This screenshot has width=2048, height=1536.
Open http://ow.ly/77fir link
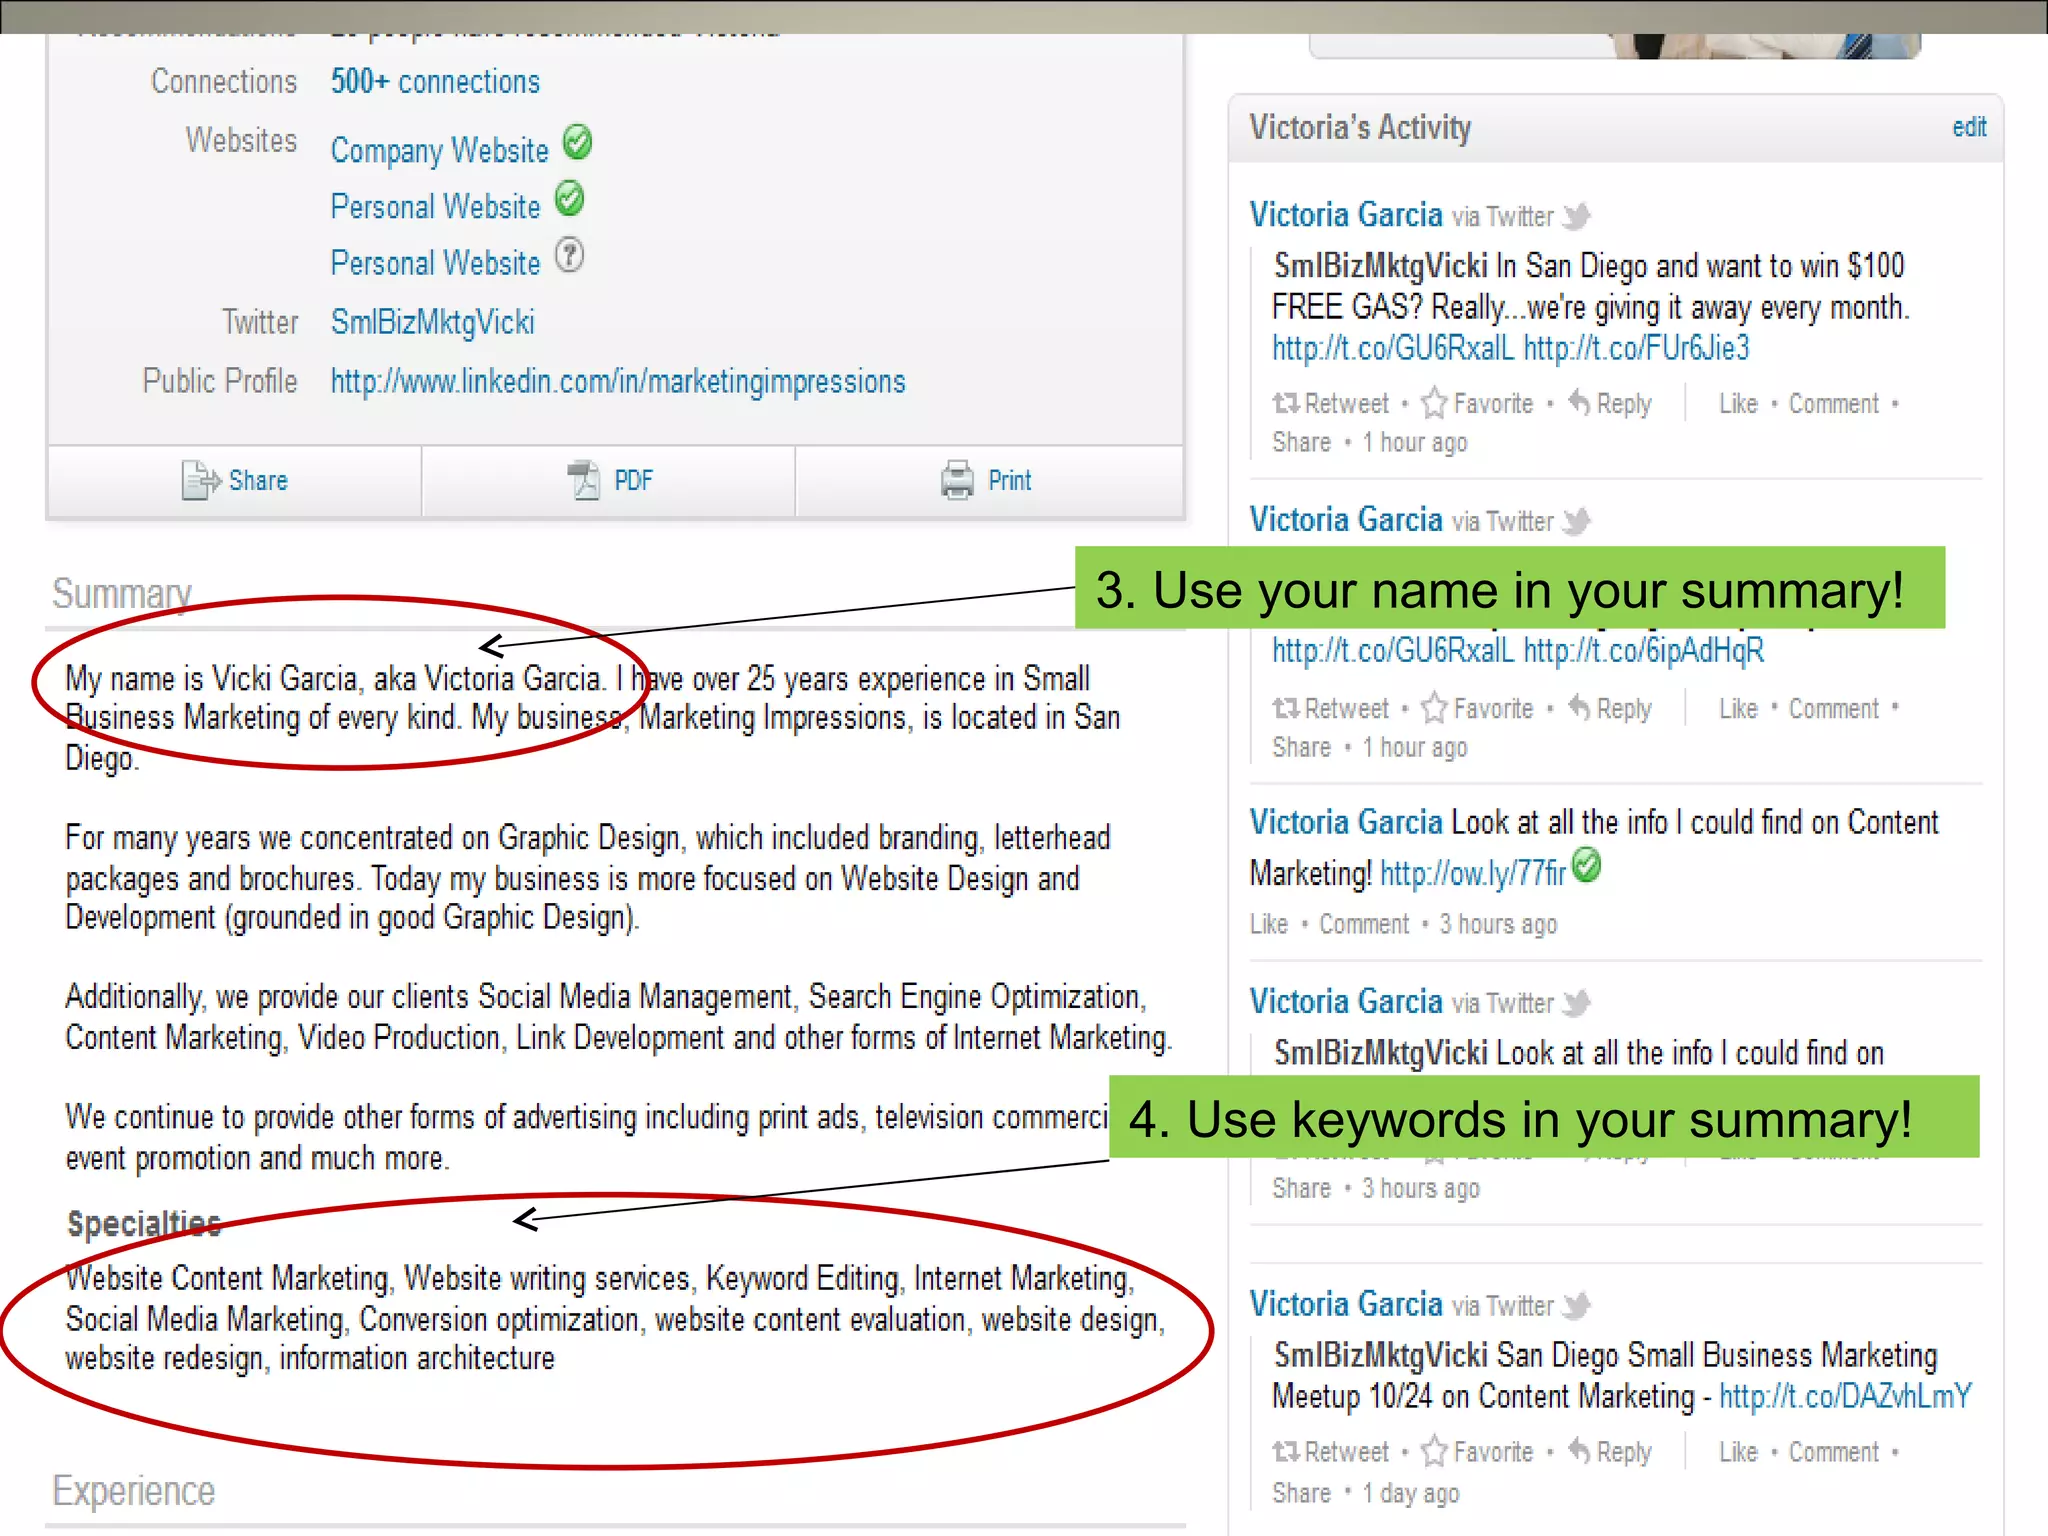click(1473, 874)
